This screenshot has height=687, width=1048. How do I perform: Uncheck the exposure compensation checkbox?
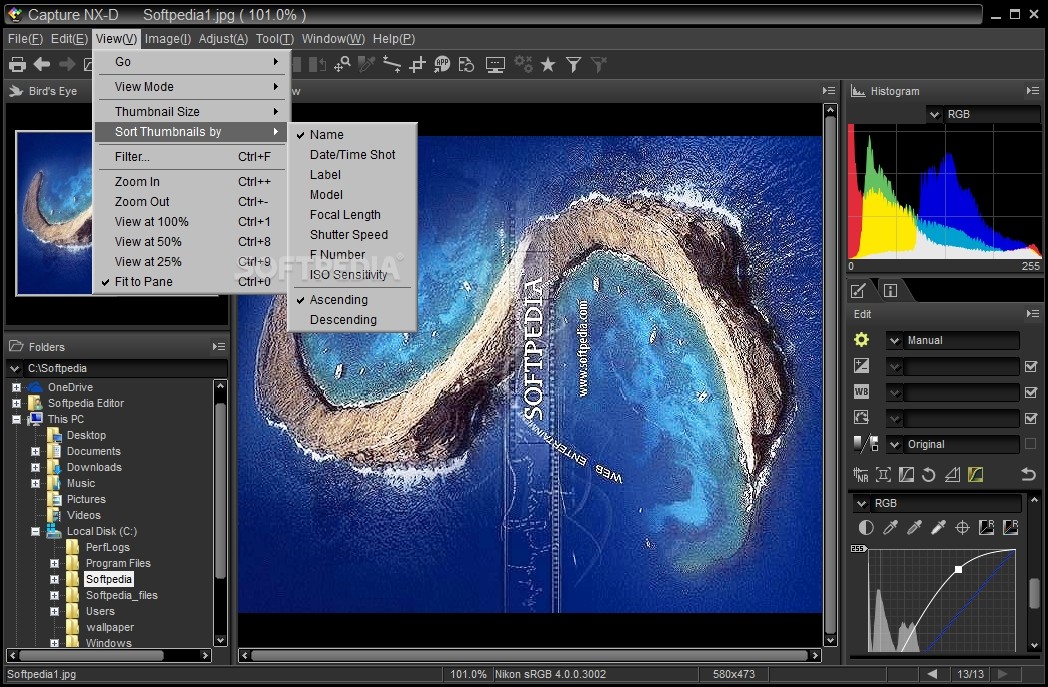point(1031,366)
